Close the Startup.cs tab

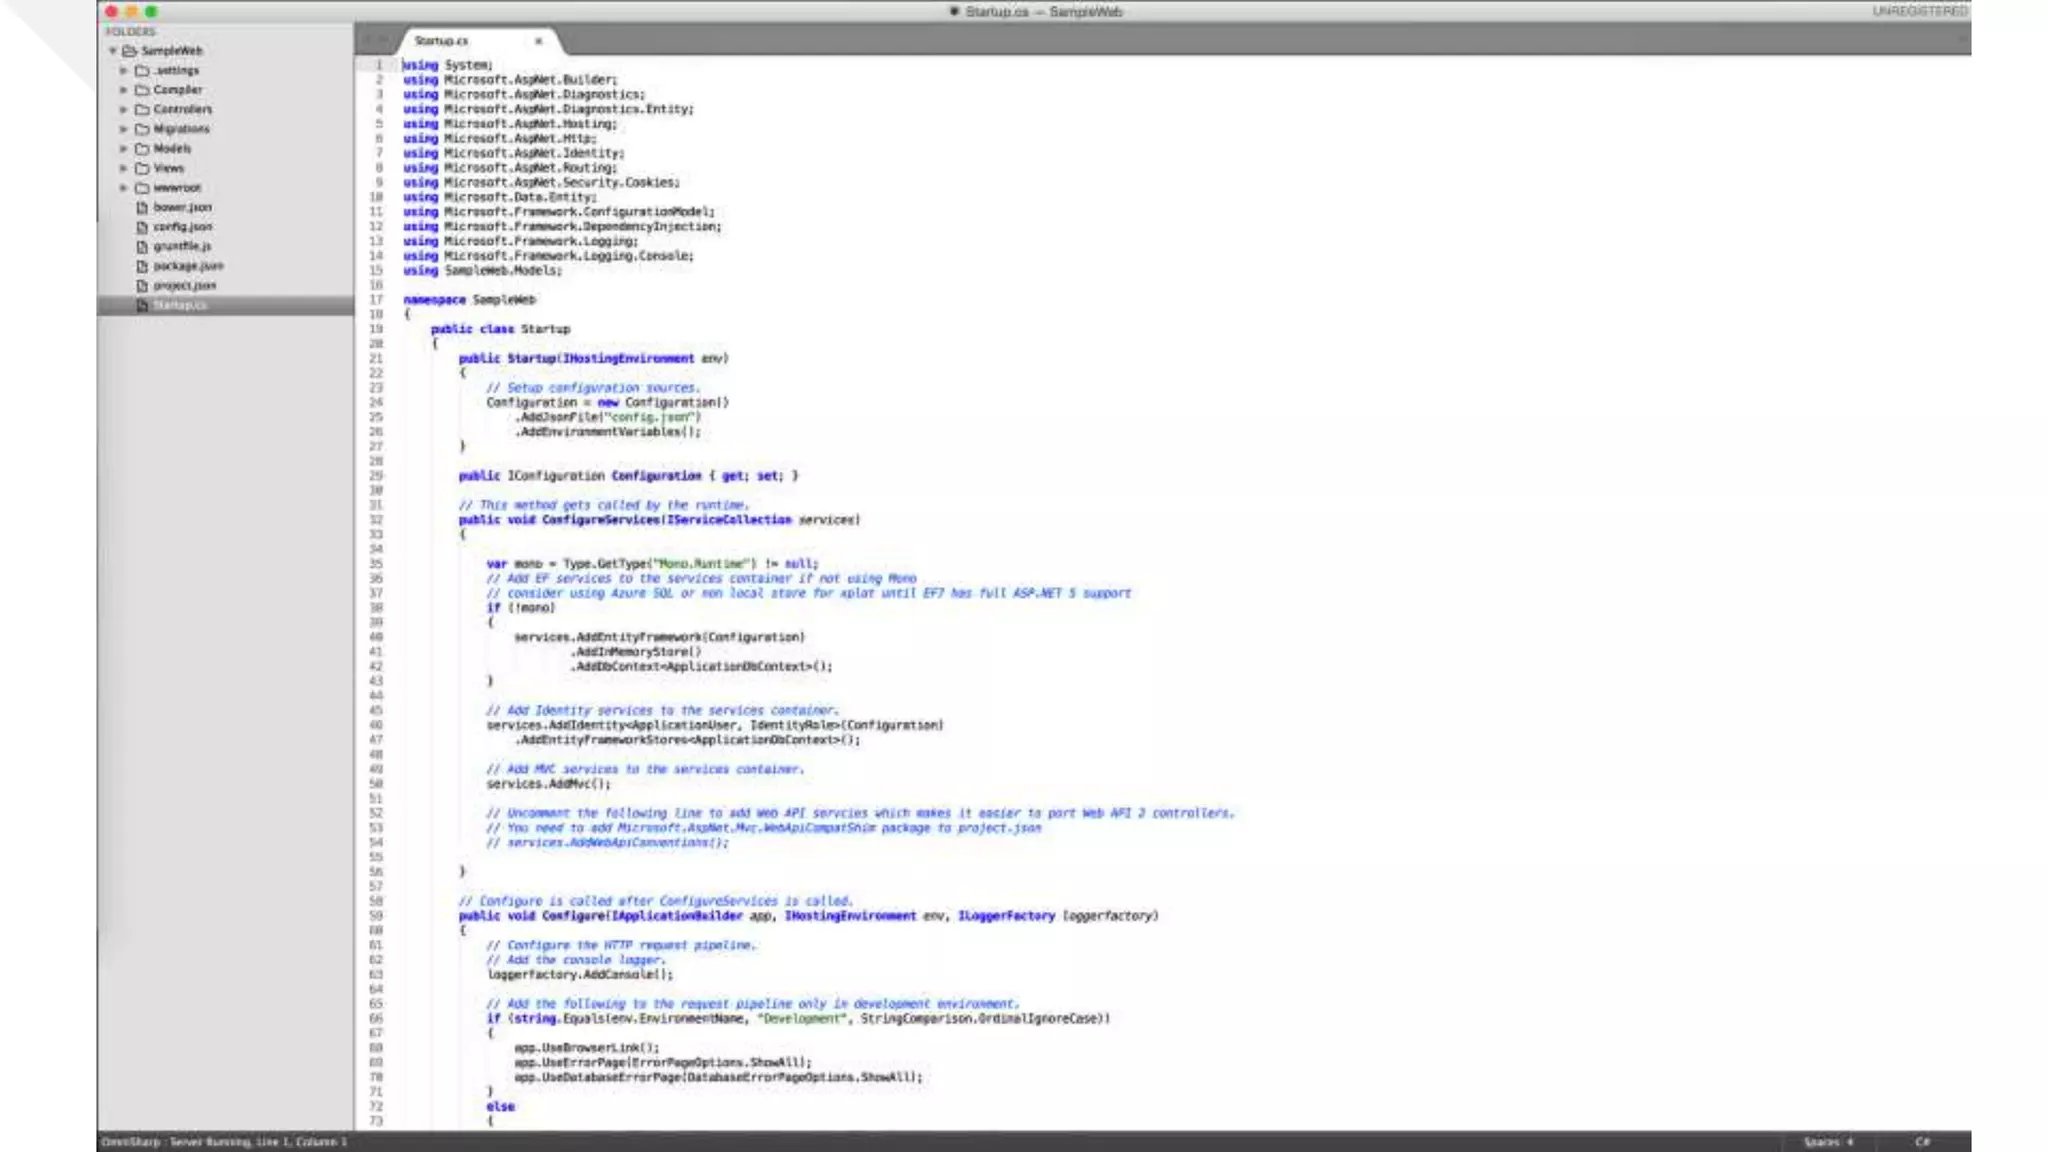pyautogui.click(x=538, y=41)
